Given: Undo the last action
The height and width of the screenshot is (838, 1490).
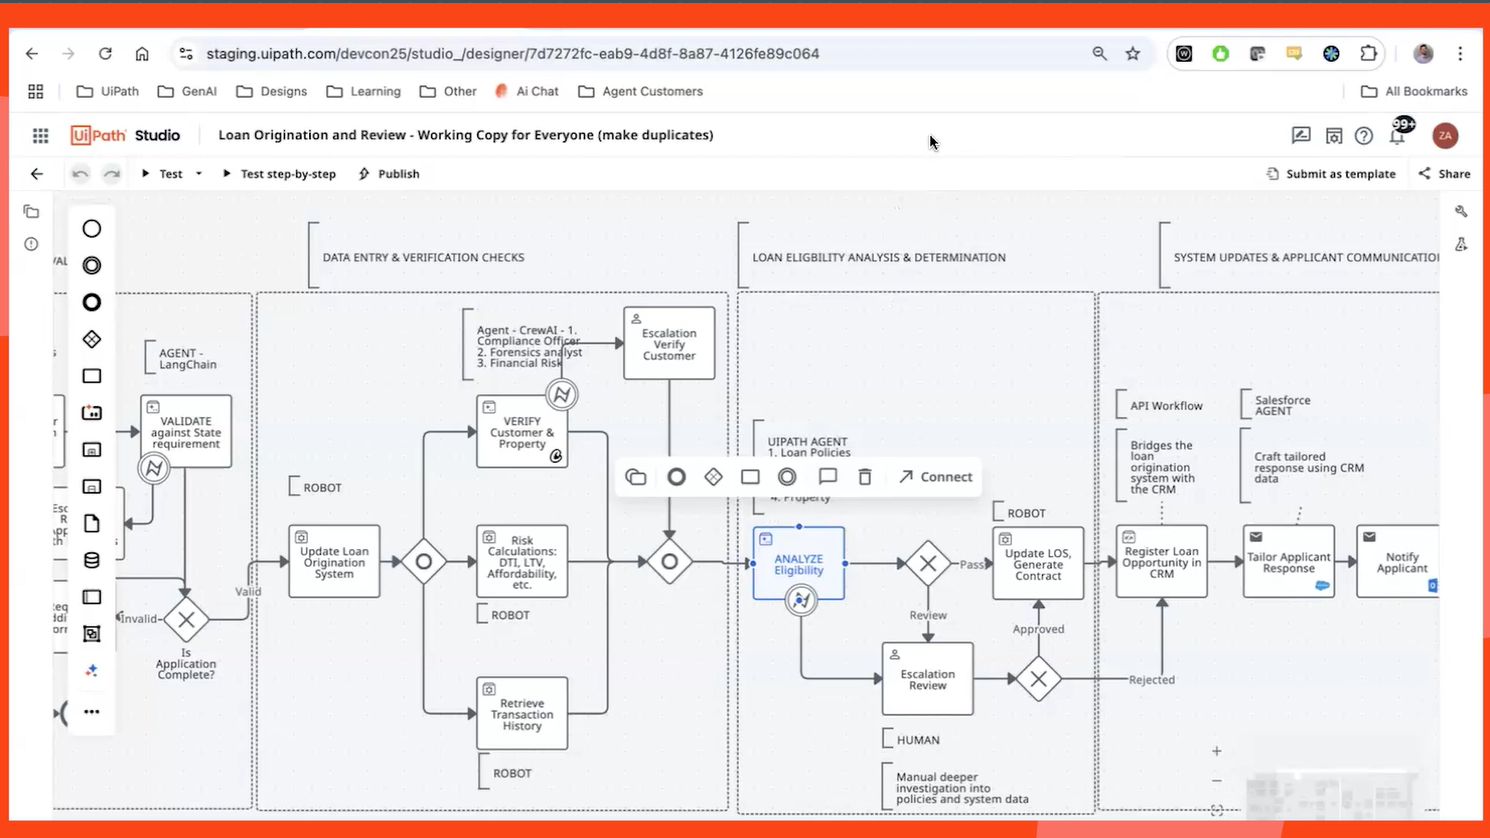Looking at the screenshot, I should [x=81, y=174].
